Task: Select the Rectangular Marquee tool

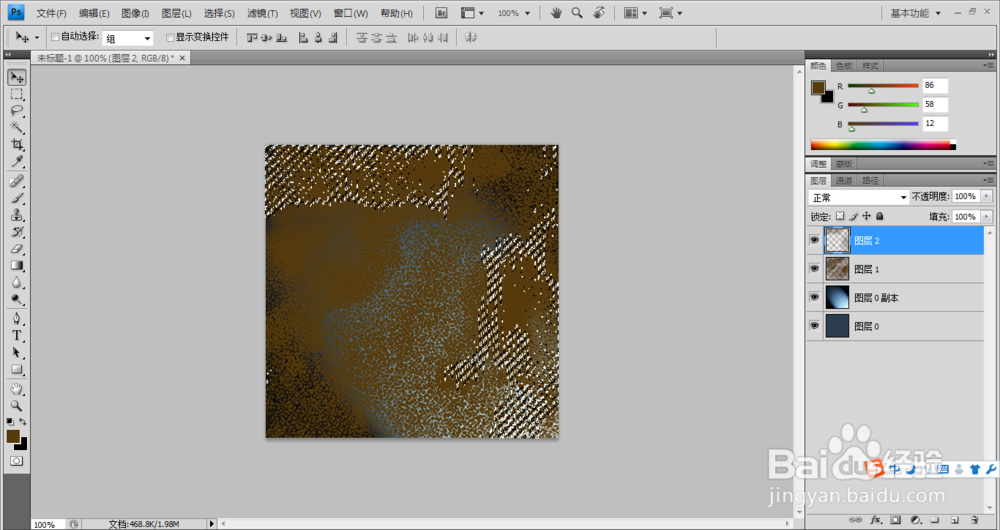Action: (17, 94)
